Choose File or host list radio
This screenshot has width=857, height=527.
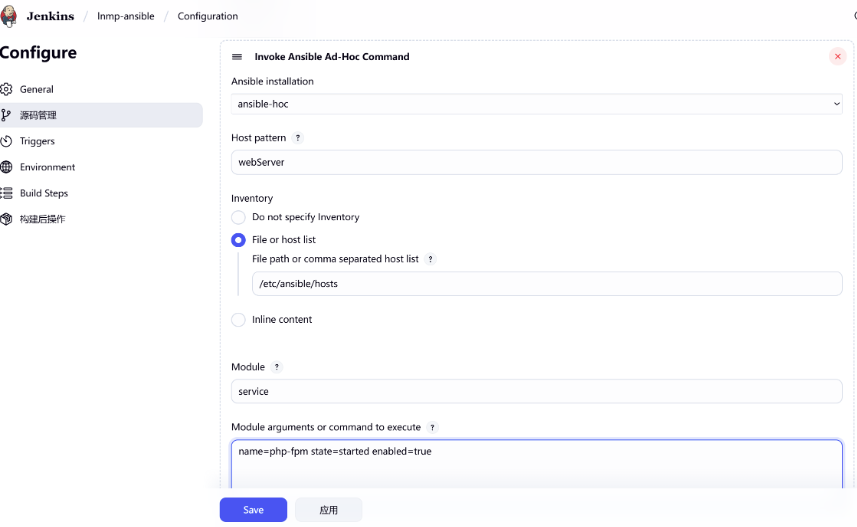(238, 240)
